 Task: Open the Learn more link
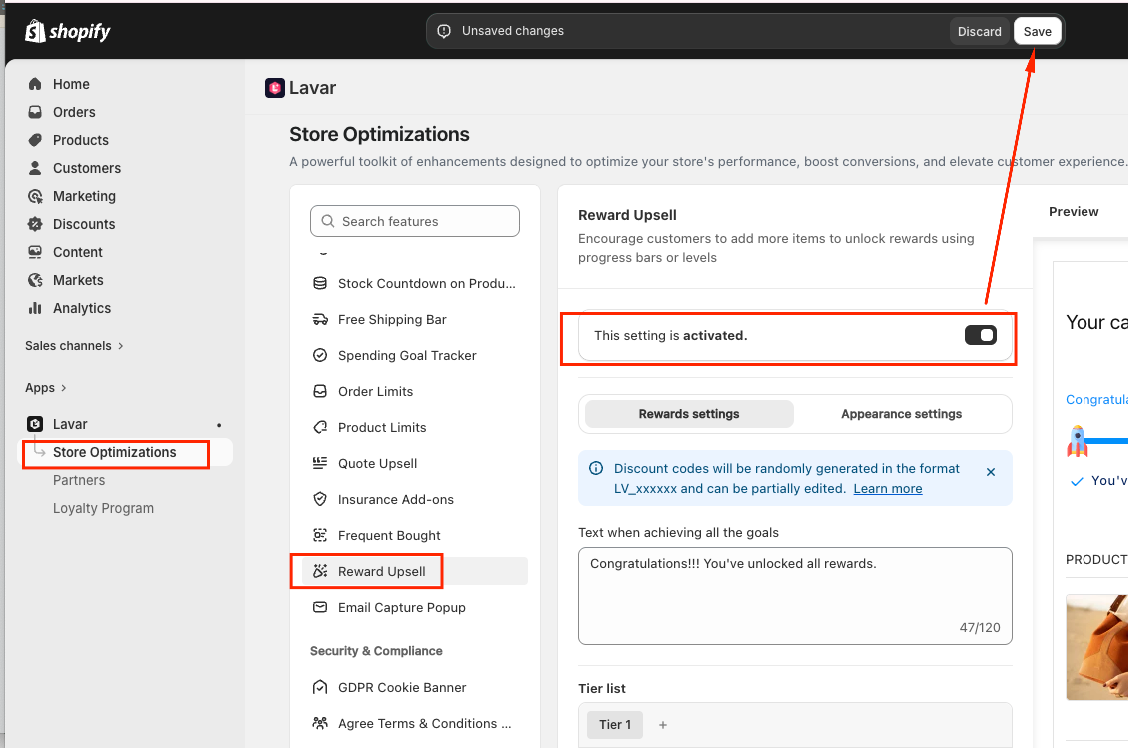tap(888, 489)
